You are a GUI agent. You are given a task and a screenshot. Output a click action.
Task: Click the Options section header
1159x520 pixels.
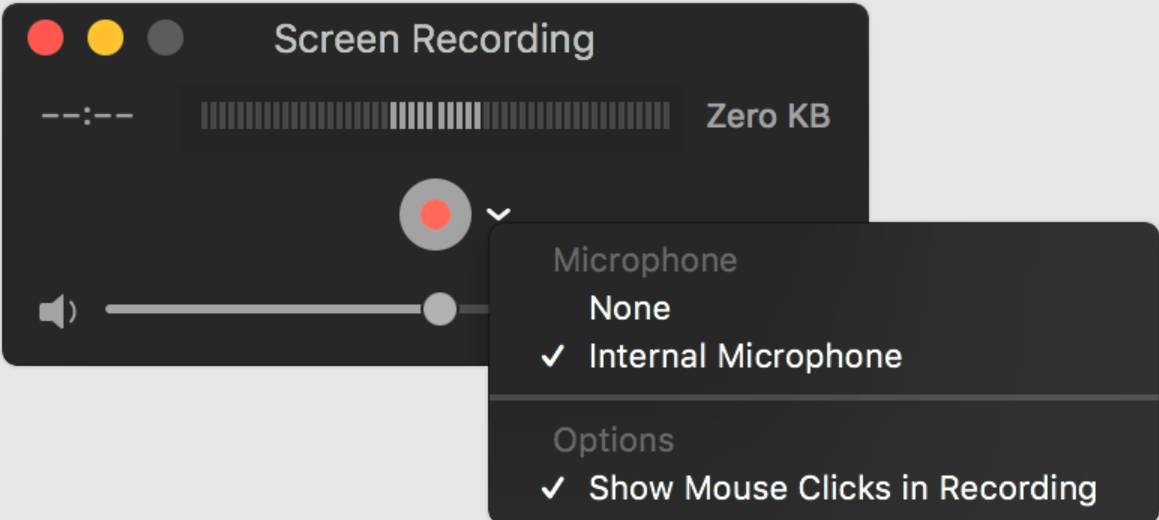(x=614, y=440)
